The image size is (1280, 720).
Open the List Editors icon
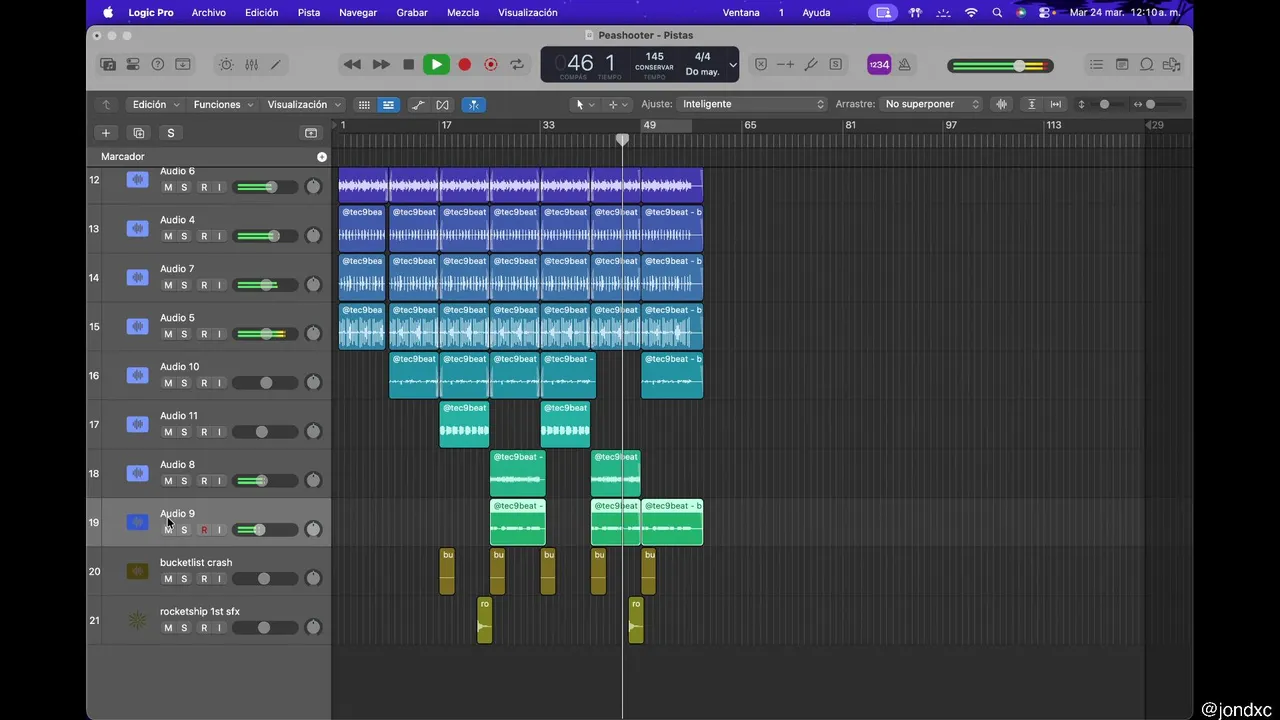click(x=1097, y=64)
